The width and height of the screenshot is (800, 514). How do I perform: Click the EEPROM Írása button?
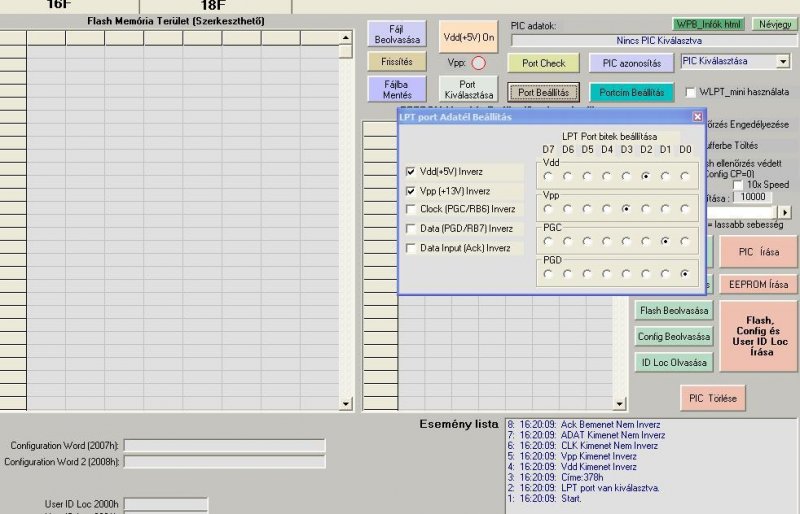758,284
